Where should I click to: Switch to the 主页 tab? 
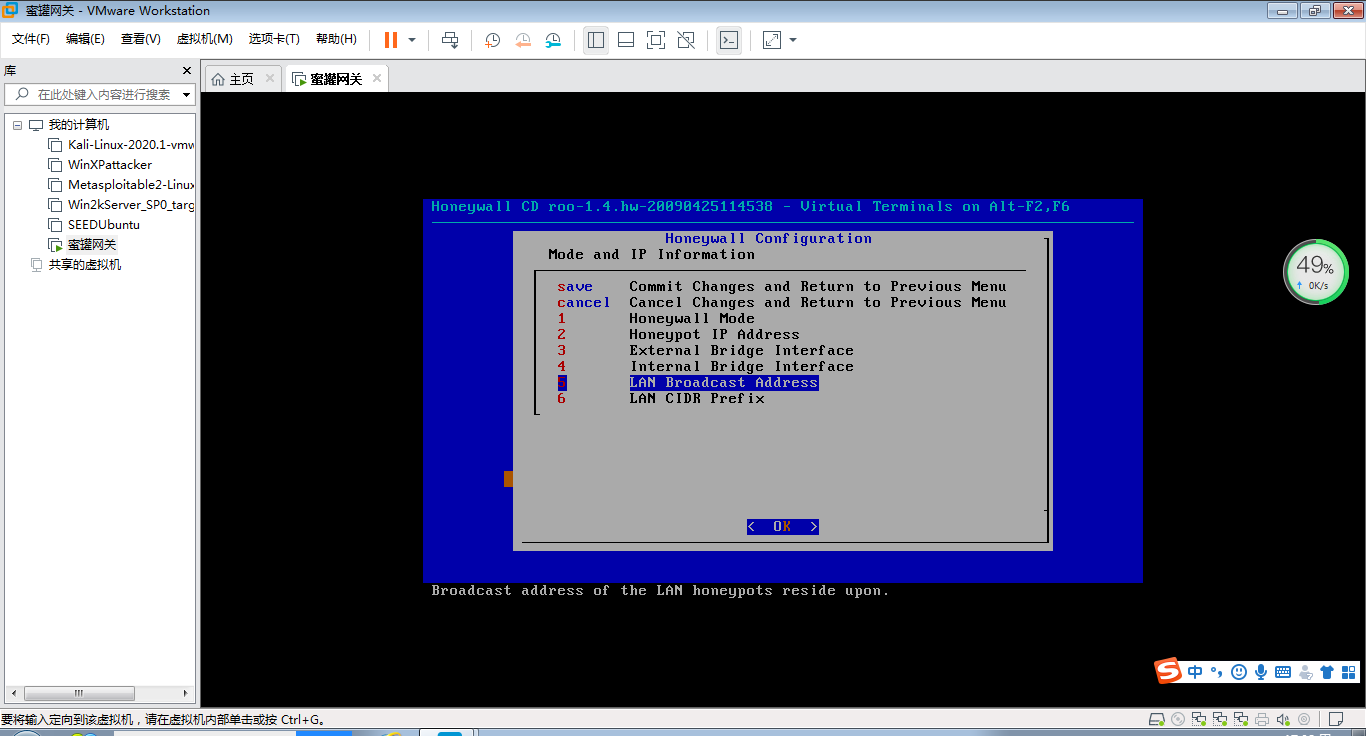242,79
